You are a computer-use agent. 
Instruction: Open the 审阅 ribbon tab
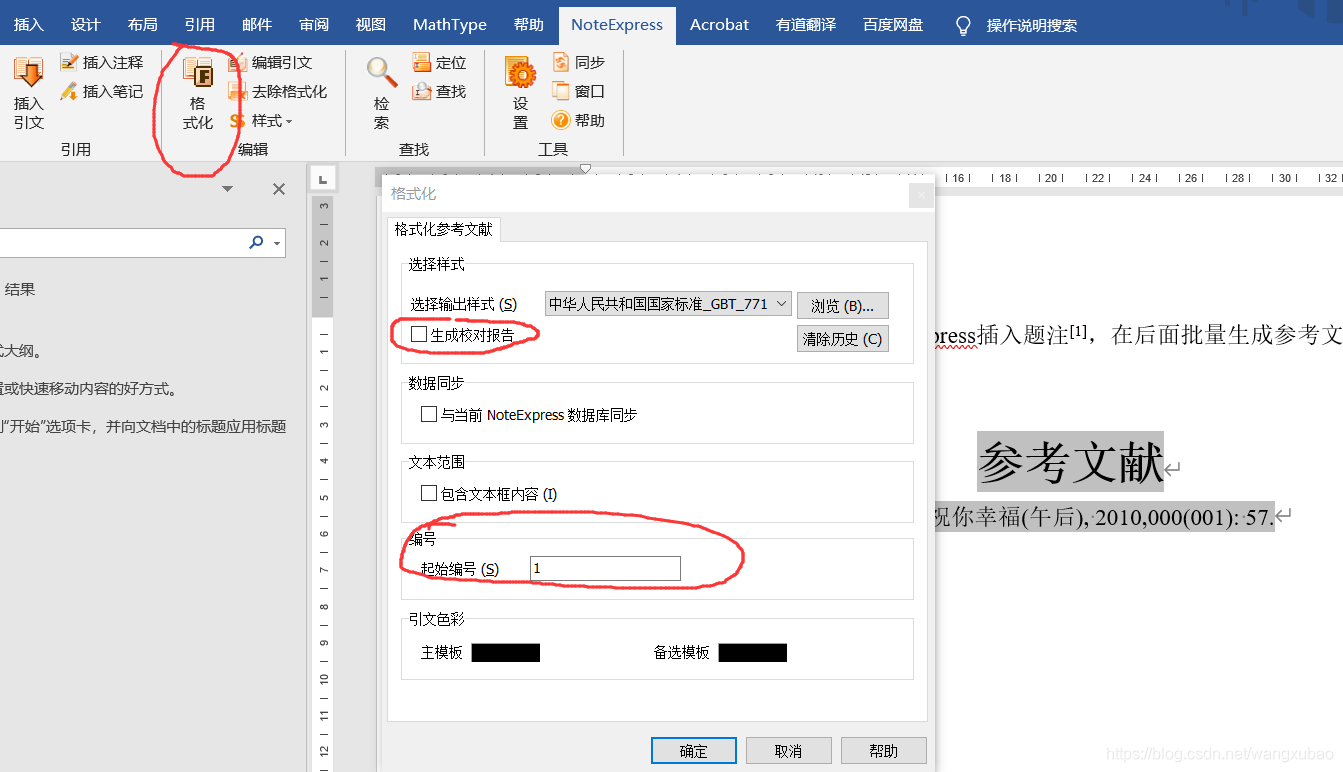(313, 25)
